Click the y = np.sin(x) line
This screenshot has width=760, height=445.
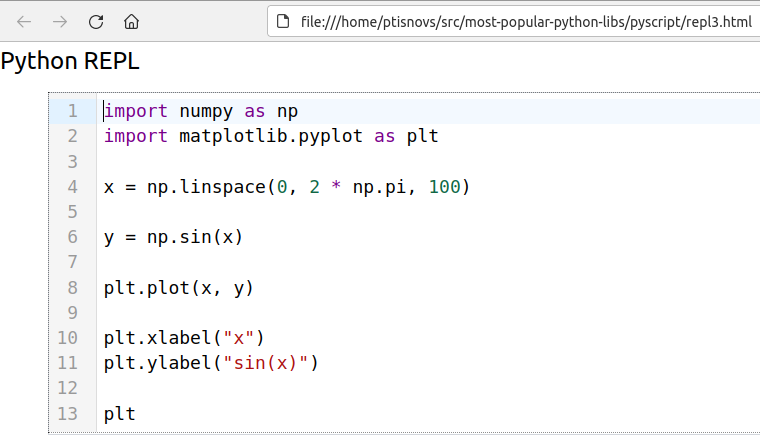pos(173,237)
